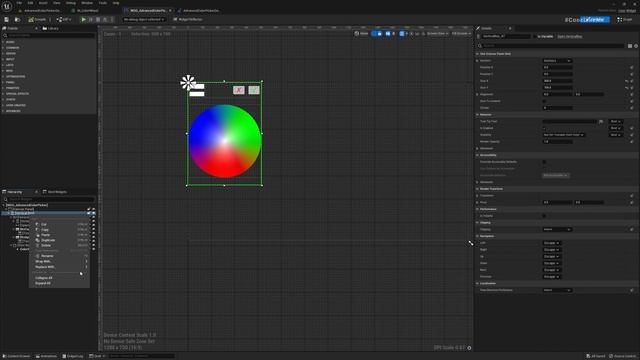Toggle the Is Variable checkbox

pos(535,36)
